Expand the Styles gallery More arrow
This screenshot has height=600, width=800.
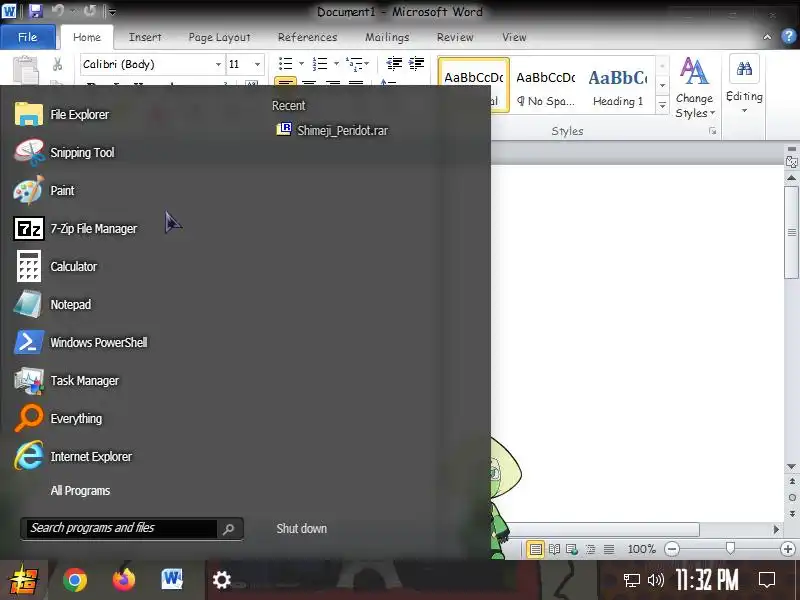click(662, 105)
